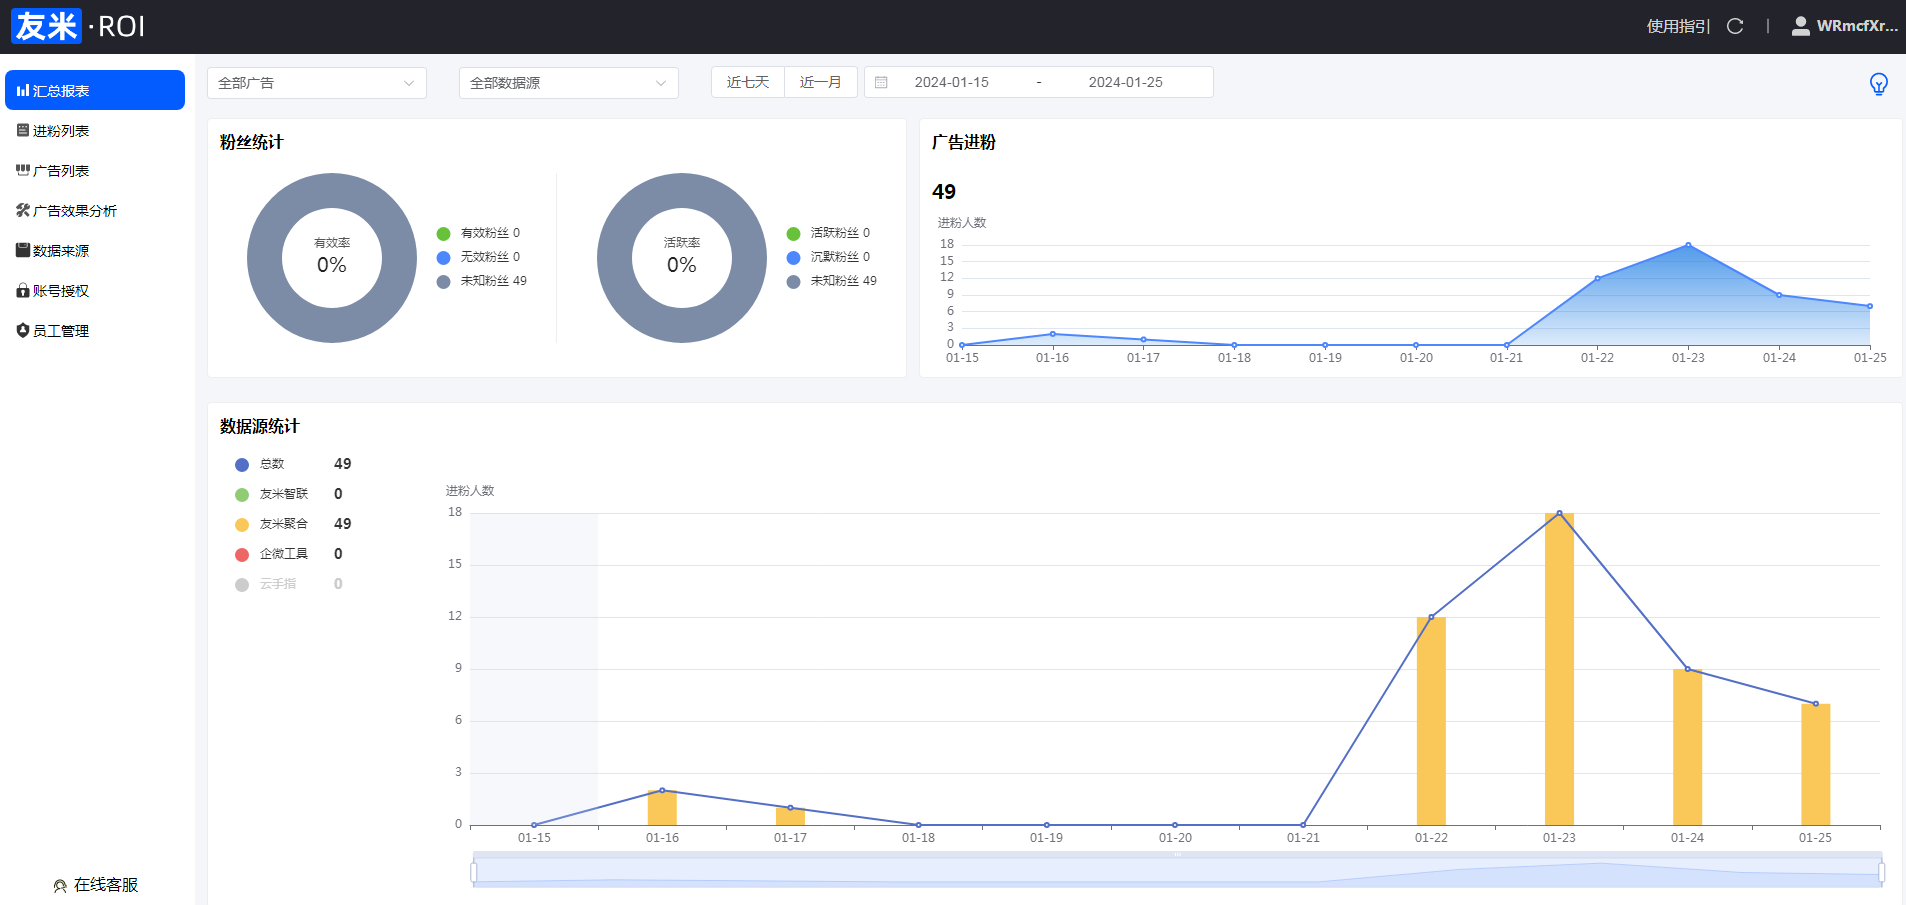Screen dimensions: 1906x905
Task: Select the 近七天 quick range button
Action: point(748,82)
